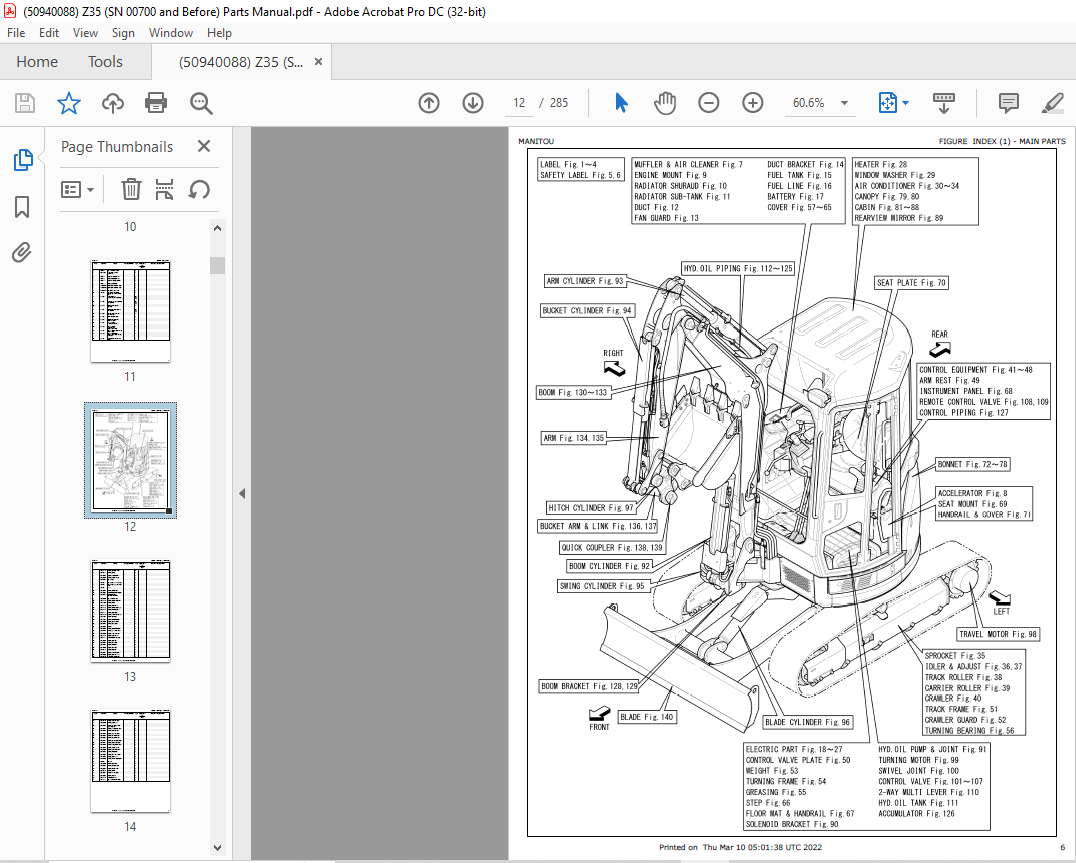Open the Window menu
Screen dimensions: 1076x863
tap(171, 33)
